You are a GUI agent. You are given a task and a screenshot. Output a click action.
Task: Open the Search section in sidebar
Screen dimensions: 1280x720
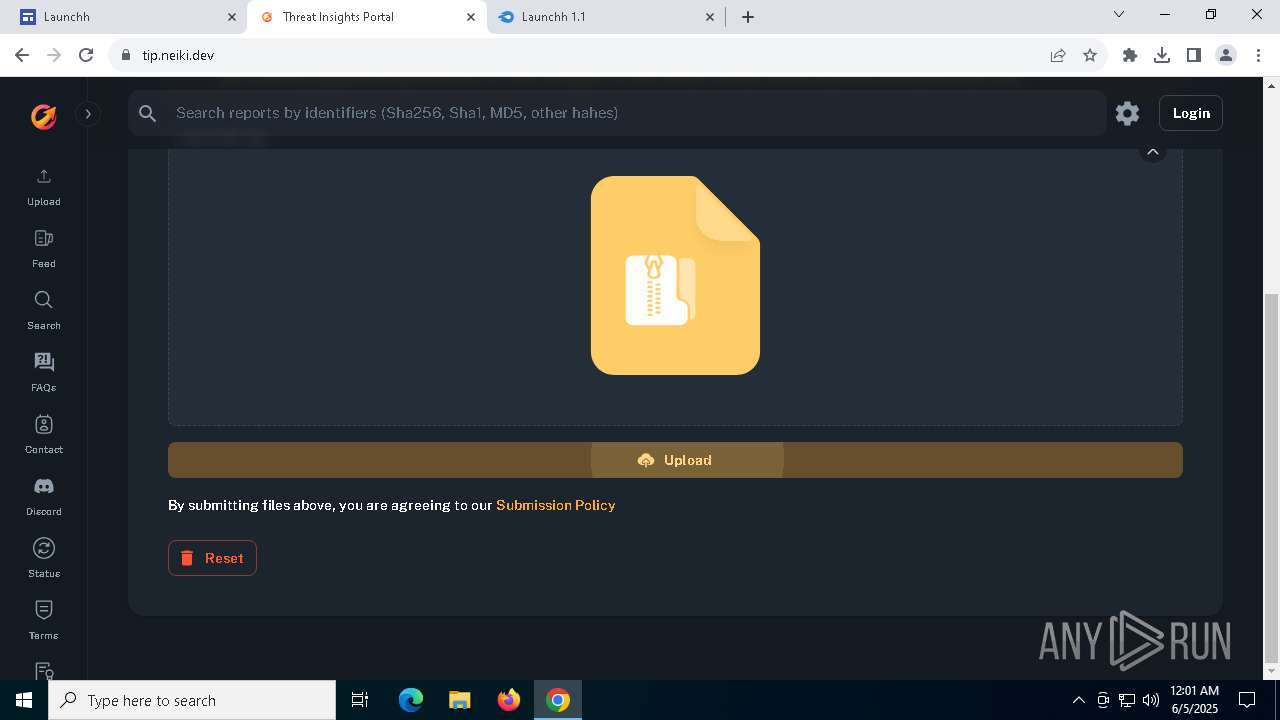(43, 311)
